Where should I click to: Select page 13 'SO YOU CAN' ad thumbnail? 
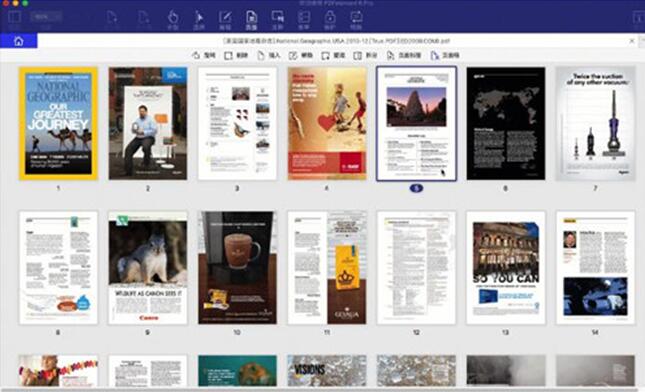(x=506, y=267)
